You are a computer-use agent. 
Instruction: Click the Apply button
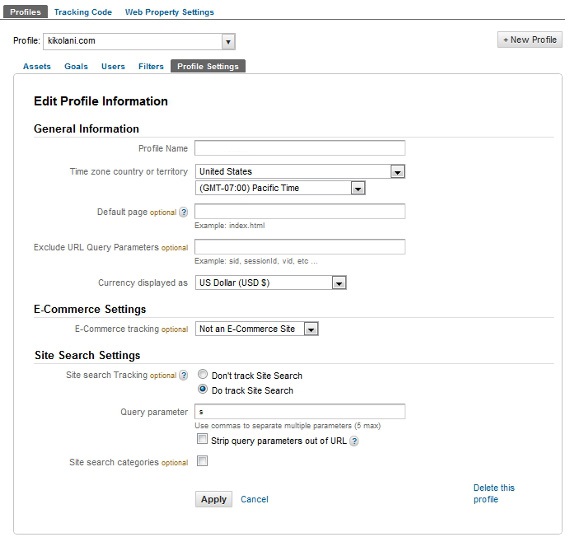[x=213, y=500]
